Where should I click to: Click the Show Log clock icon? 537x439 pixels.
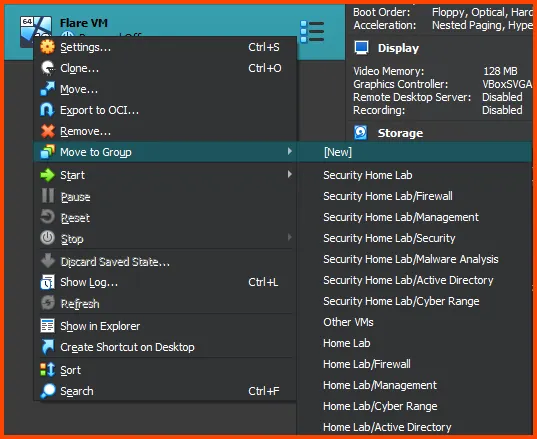coord(47,282)
